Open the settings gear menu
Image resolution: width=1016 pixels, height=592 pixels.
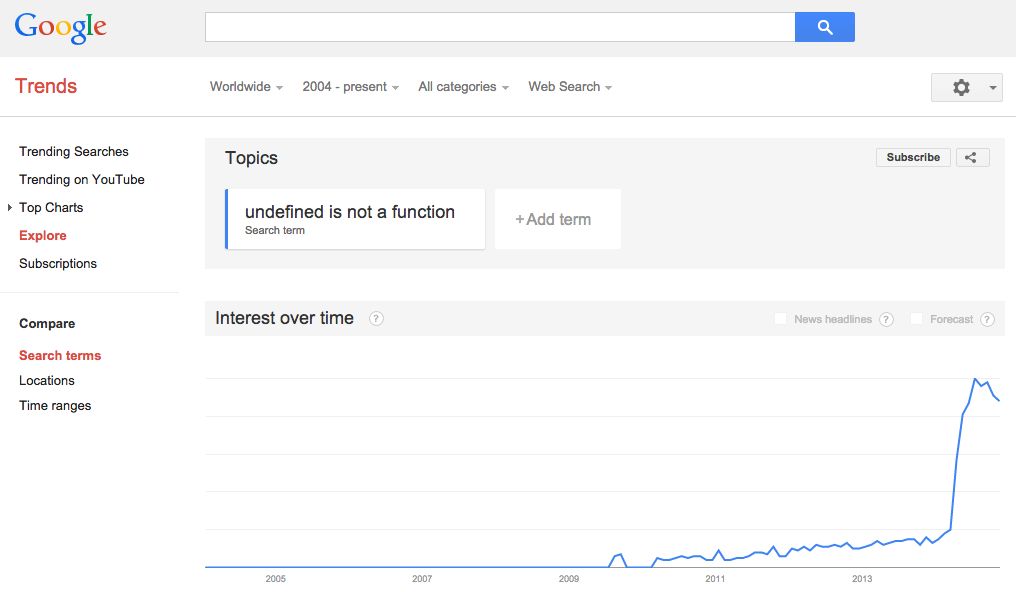pyautogui.click(x=966, y=87)
